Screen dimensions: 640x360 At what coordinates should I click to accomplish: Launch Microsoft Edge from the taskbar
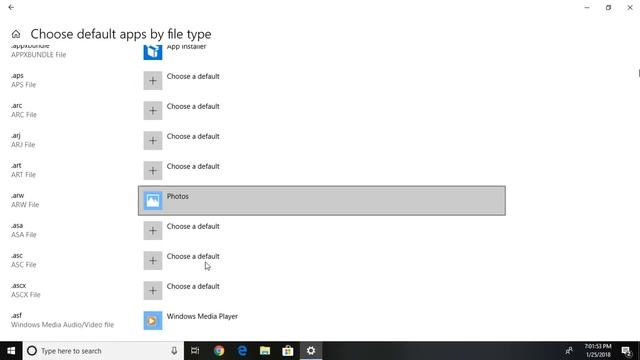pyautogui.click(x=242, y=351)
